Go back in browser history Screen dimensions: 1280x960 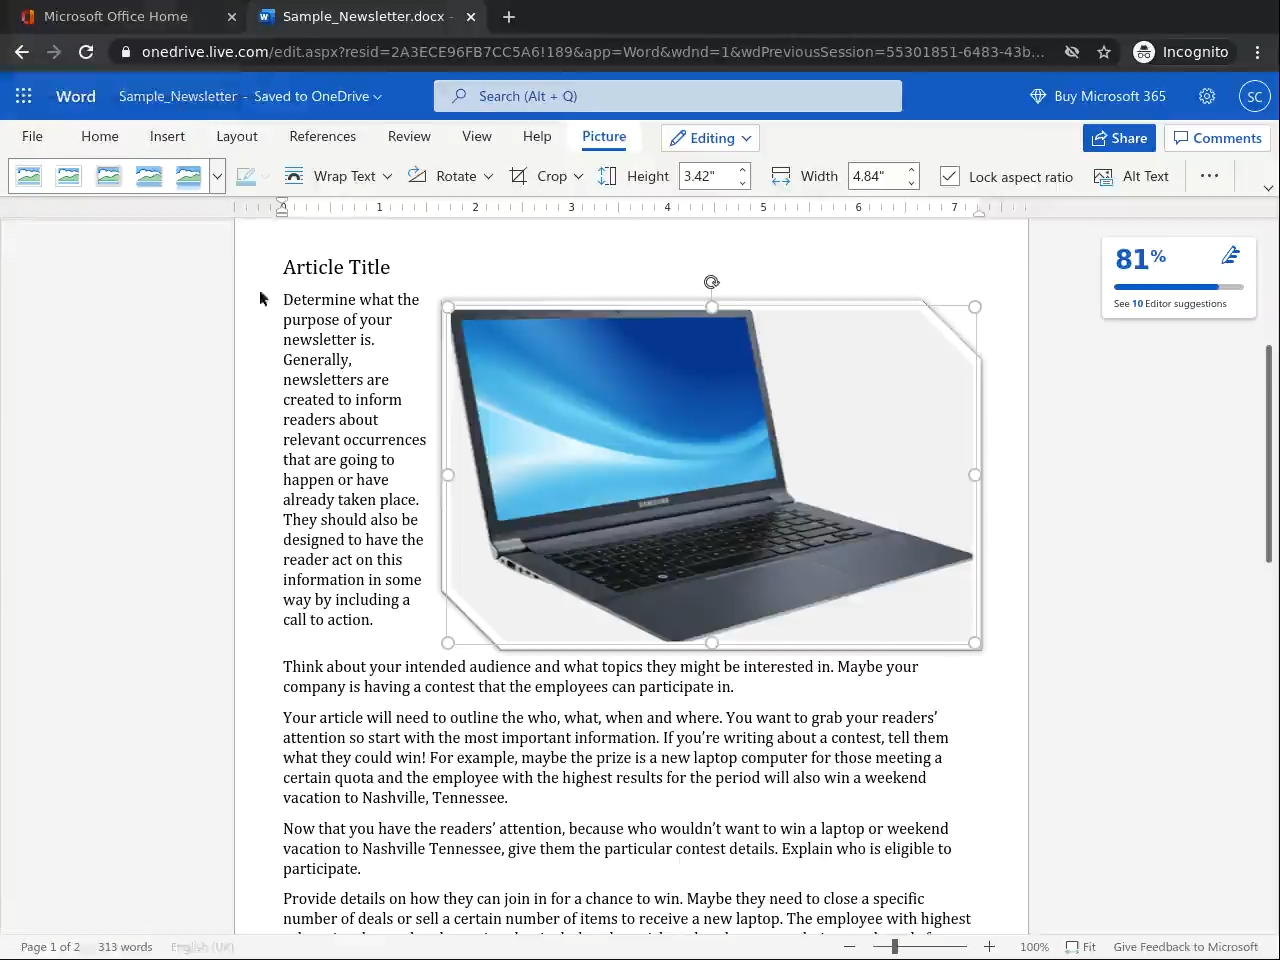22,52
